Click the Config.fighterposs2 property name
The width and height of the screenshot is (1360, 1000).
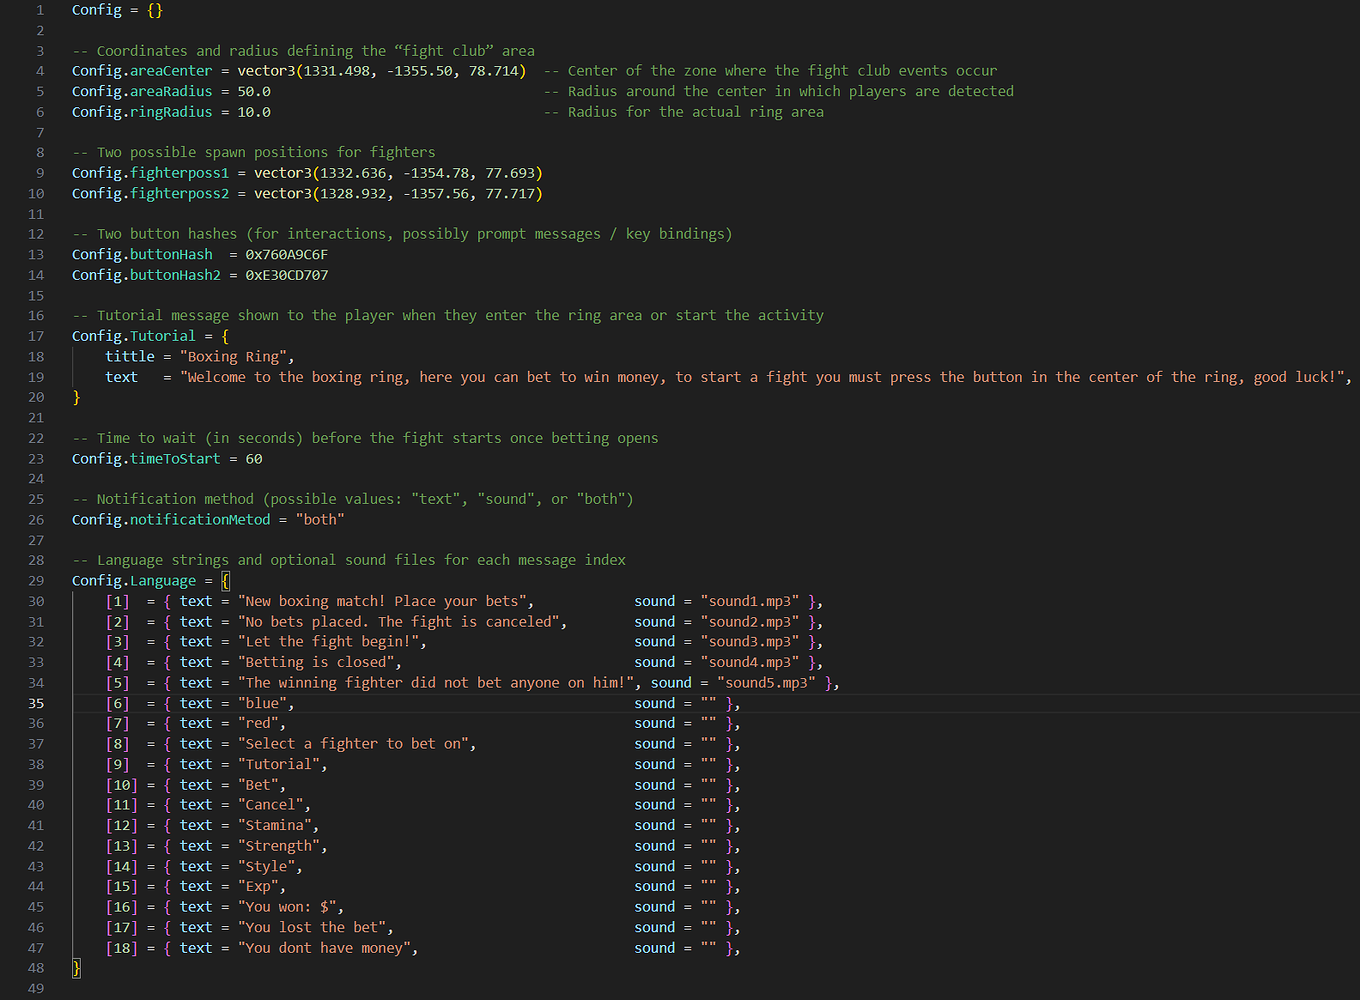(x=150, y=194)
